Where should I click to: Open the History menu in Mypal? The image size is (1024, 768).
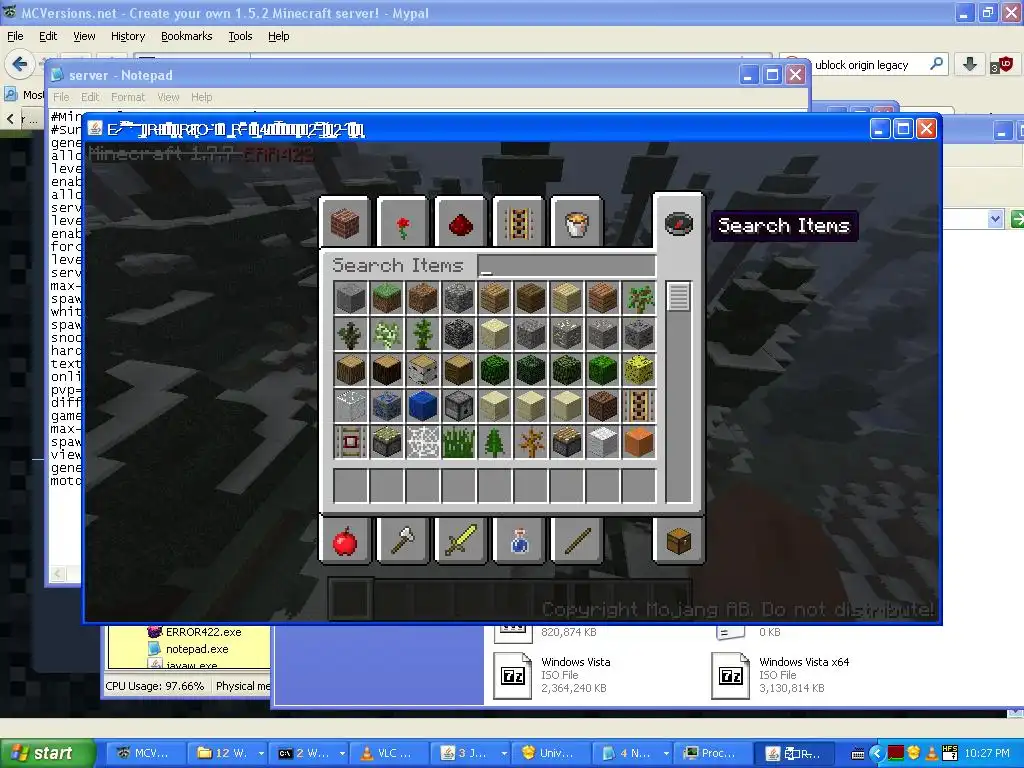tap(127, 36)
